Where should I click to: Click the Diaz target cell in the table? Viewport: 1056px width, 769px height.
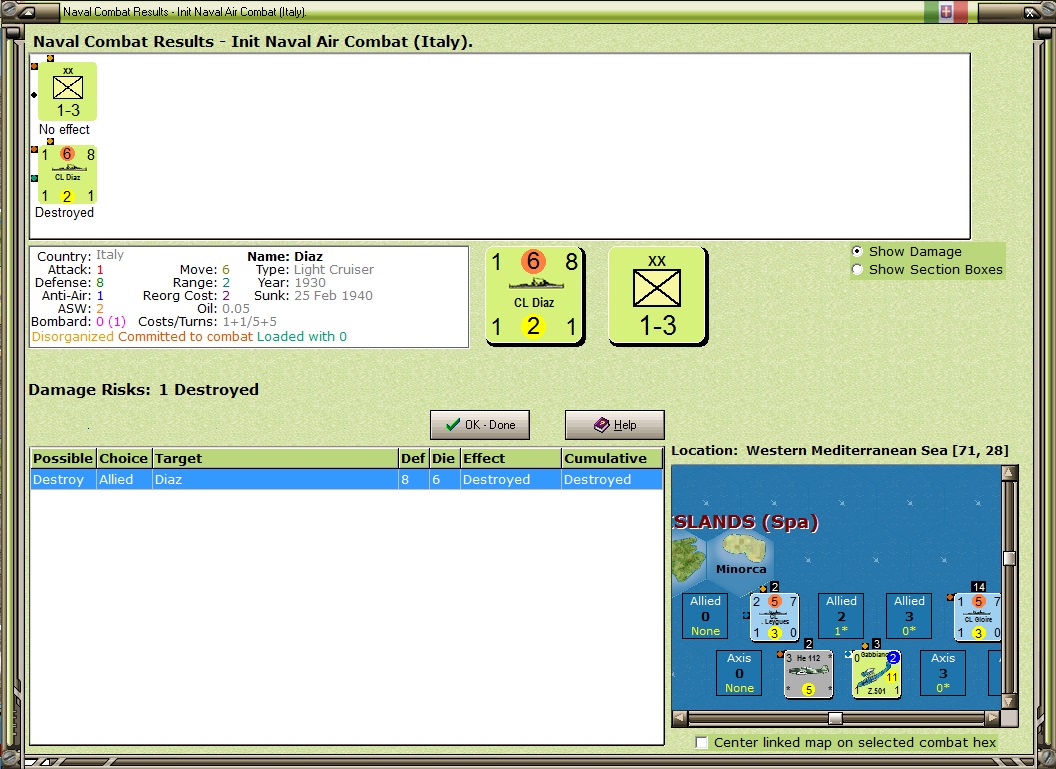(275, 479)
